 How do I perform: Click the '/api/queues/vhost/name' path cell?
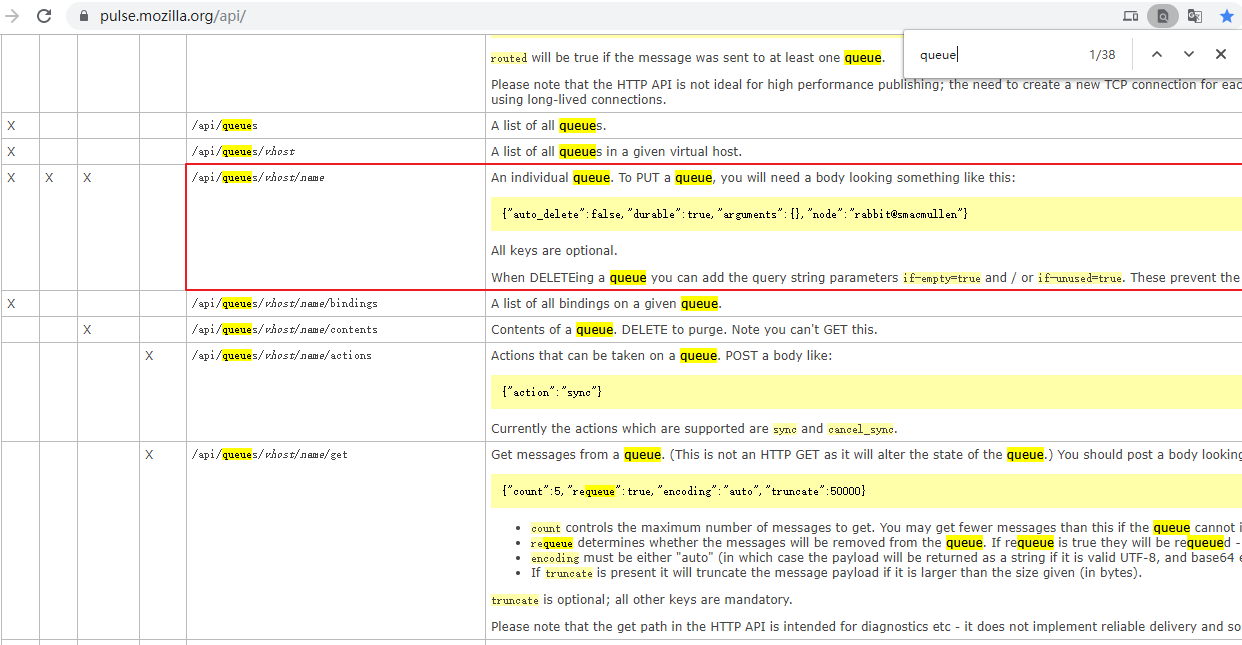point(258,178)
